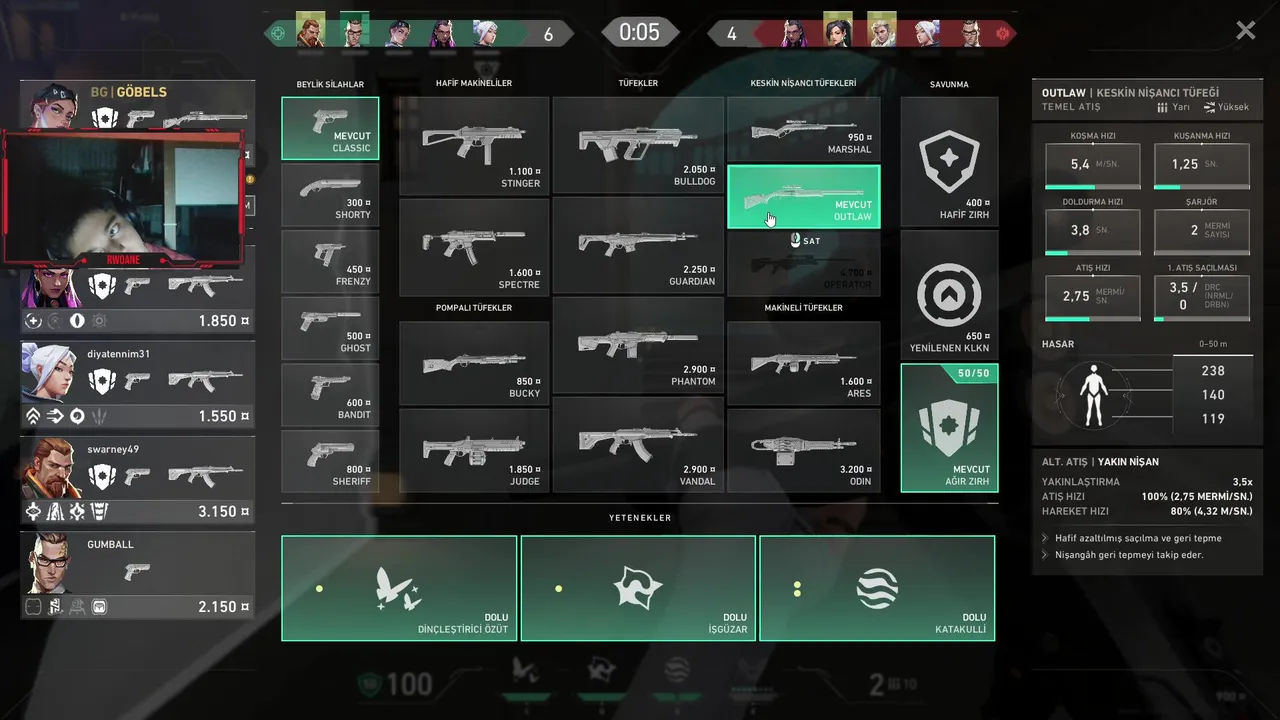This screenshot has width=1280, height=720.
Task: Click the POMPALI TÜFEKLER category header
Action: pyautogui.click(x=474, y=308)
